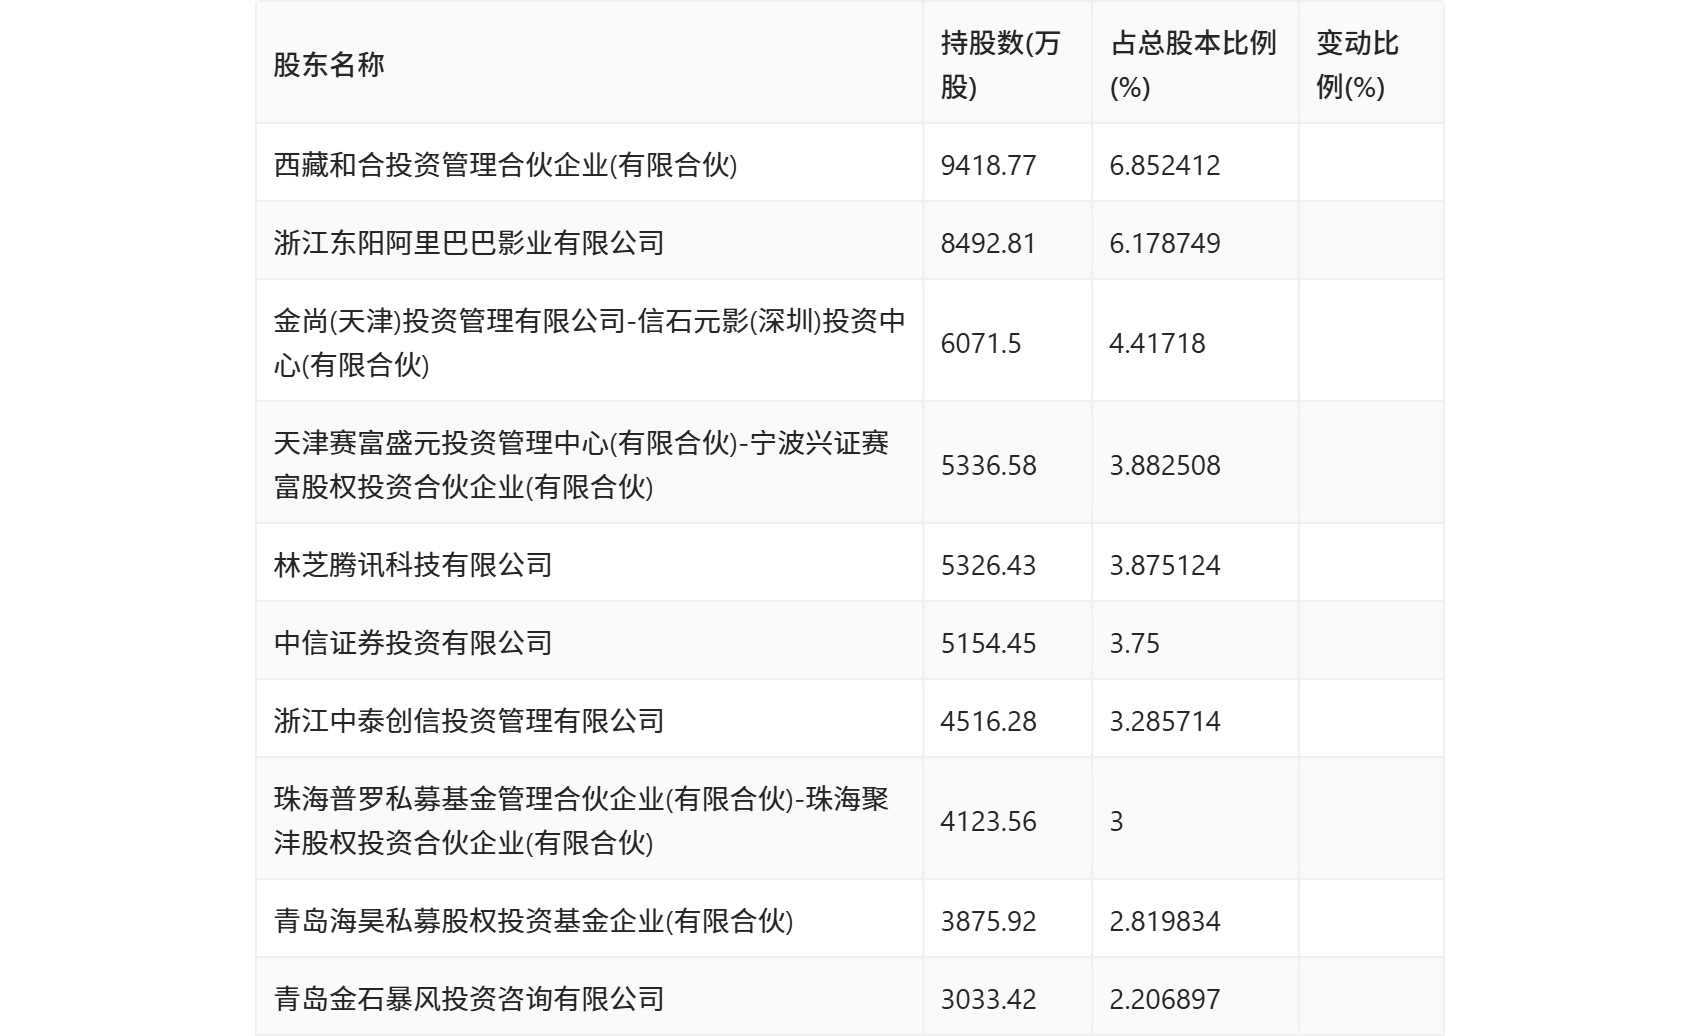This screenshot has height=1036, width=1700.
Task: Click the percentage value 3 for 珠海普罗
Action: click(1116, 821)
